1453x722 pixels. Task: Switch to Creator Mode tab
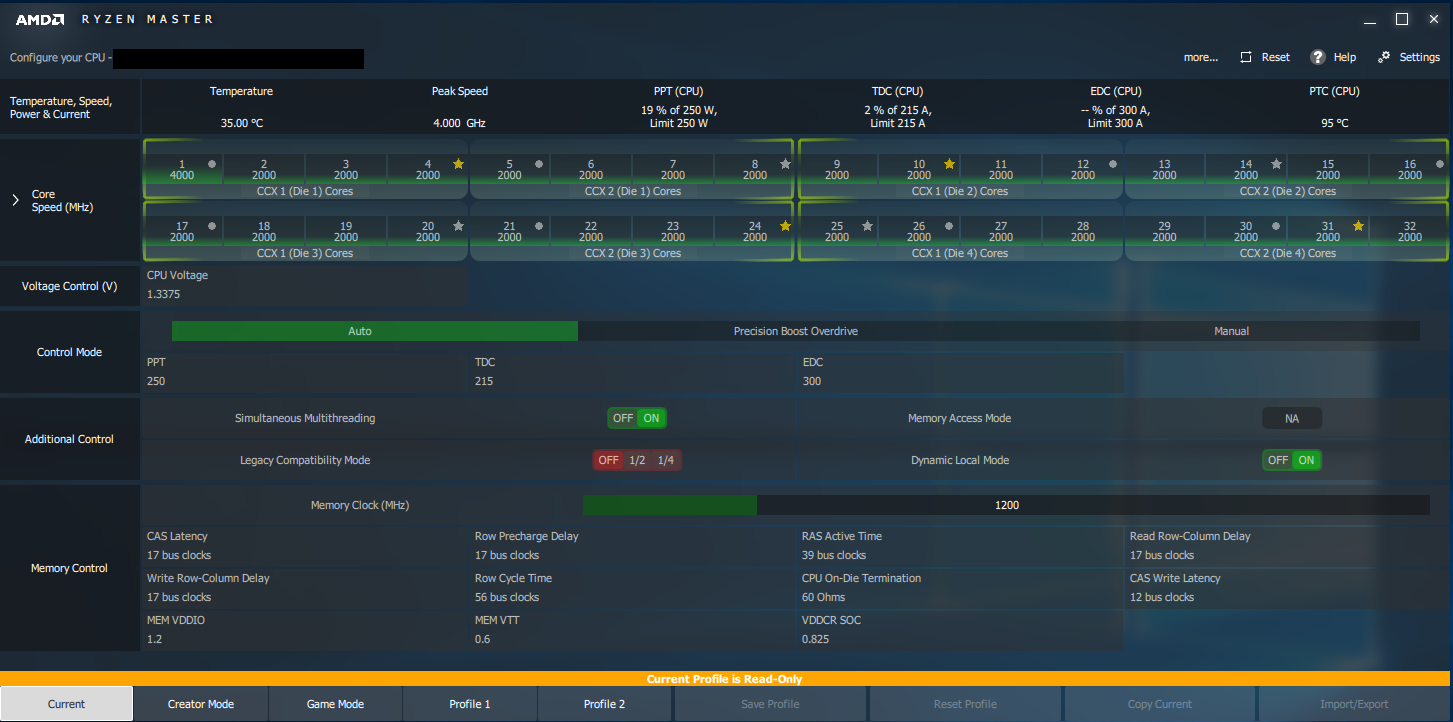201,704
